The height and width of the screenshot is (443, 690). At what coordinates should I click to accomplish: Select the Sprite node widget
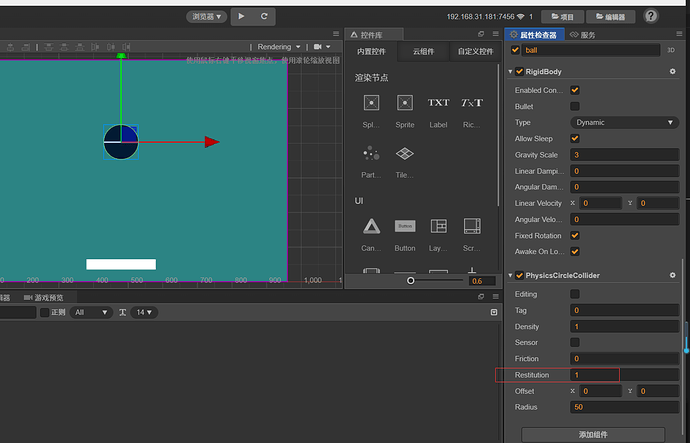coord(405,102)
